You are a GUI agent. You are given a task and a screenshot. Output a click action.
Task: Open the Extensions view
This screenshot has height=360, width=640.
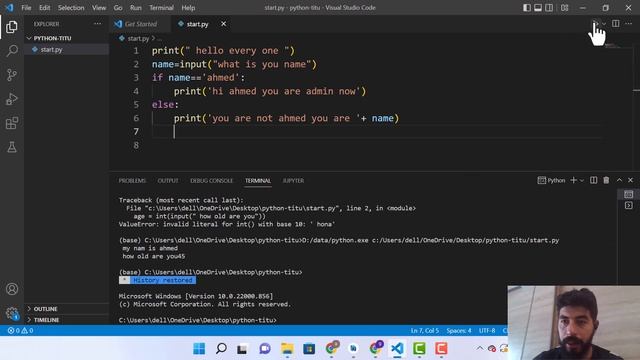click(x=12, y=123)
